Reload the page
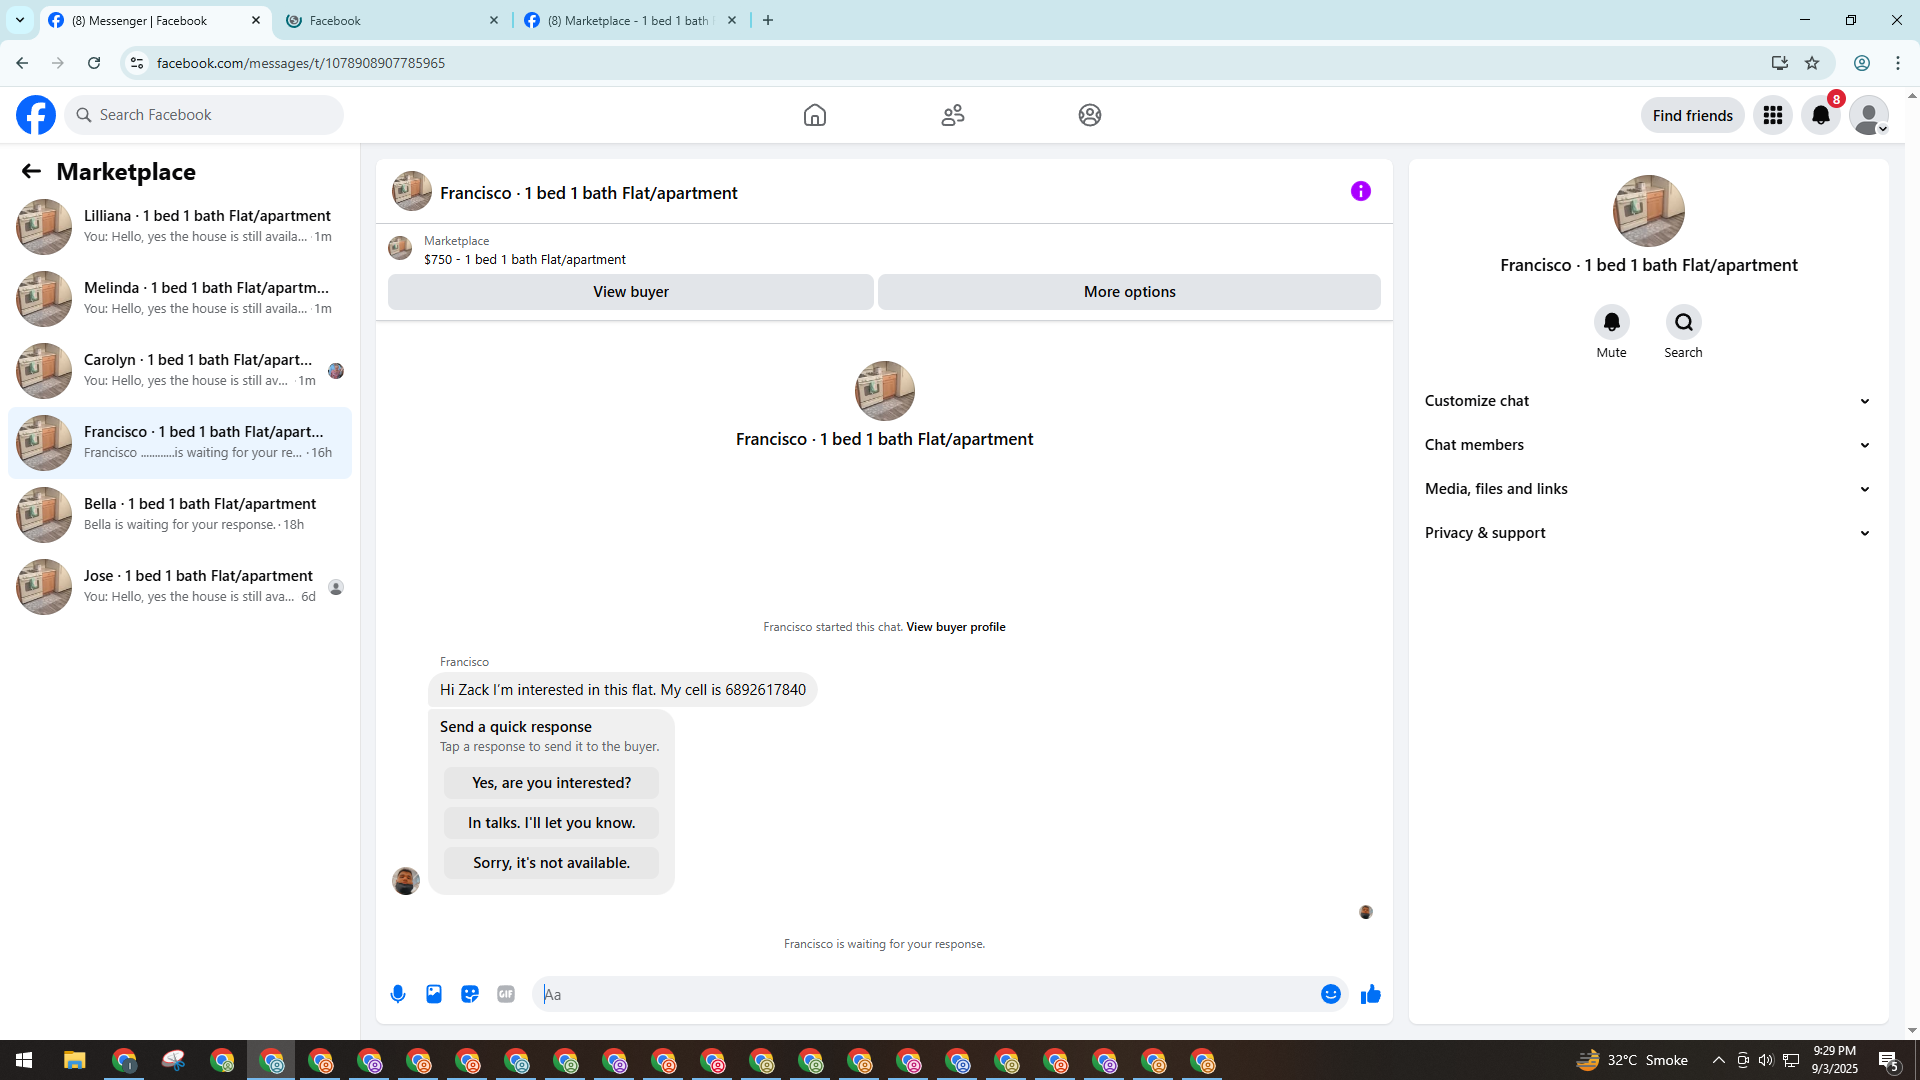The image size is (1920, 1080). click(x=94, y=63)
